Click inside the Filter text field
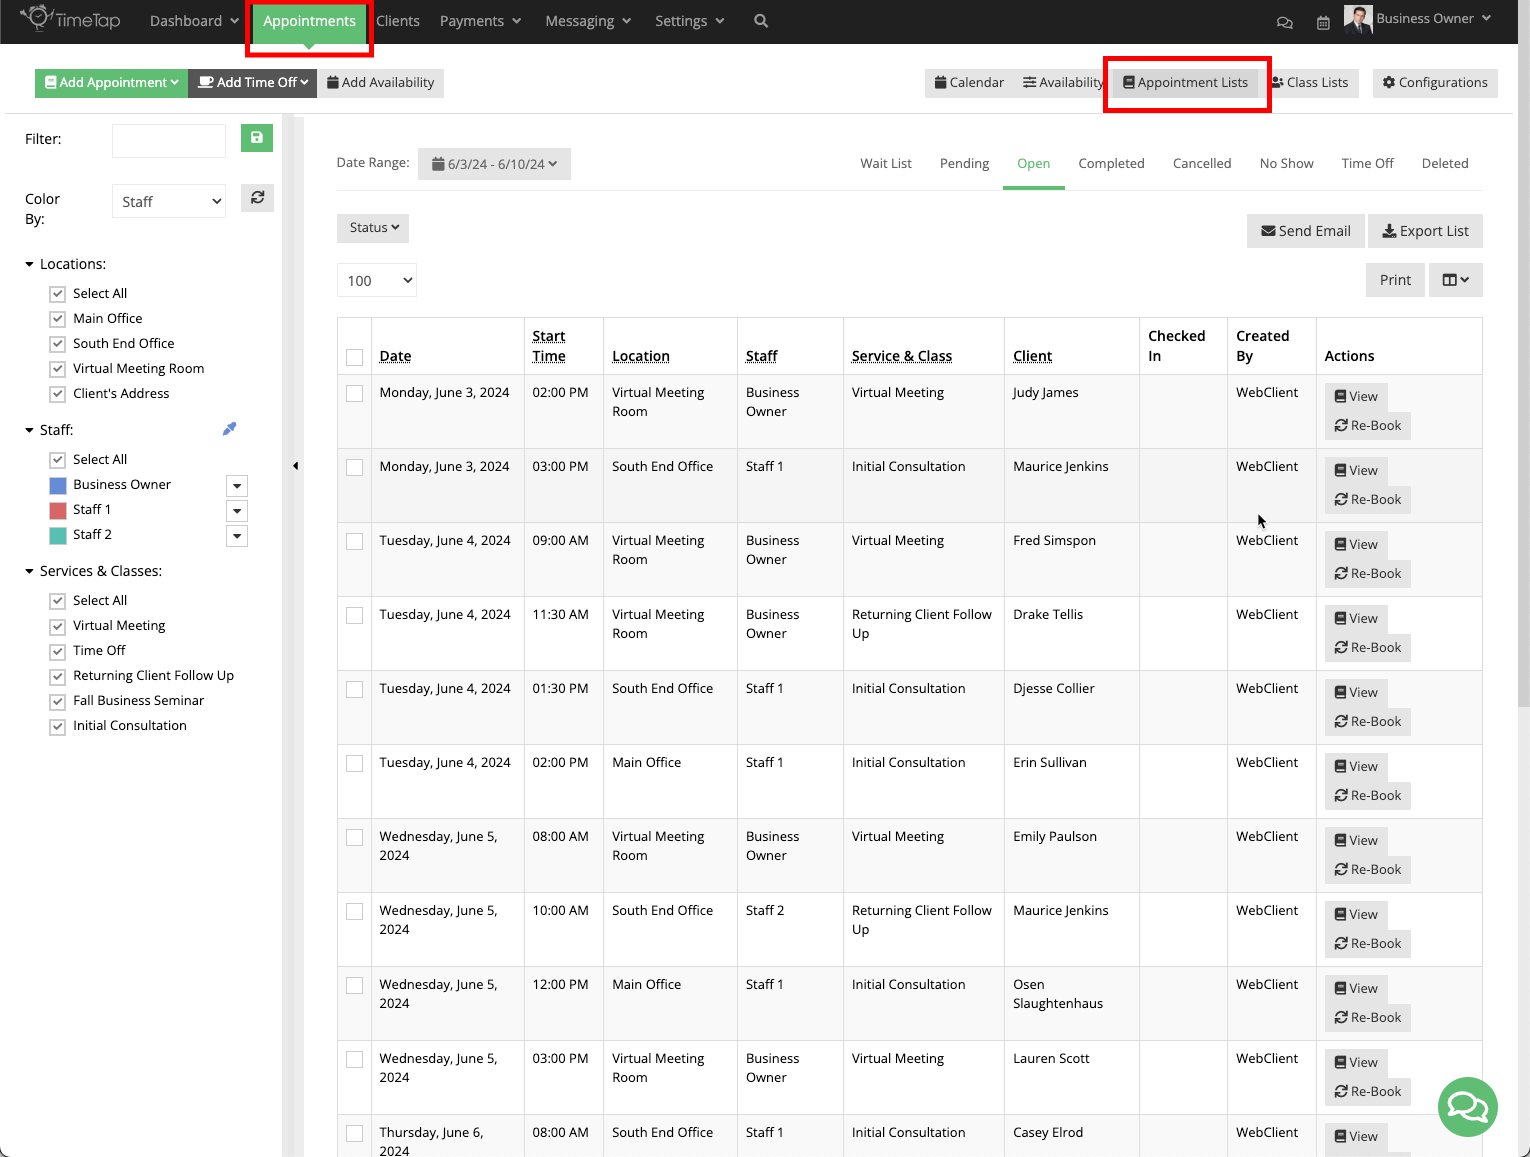1530x1157 pixels. point(168,140)
